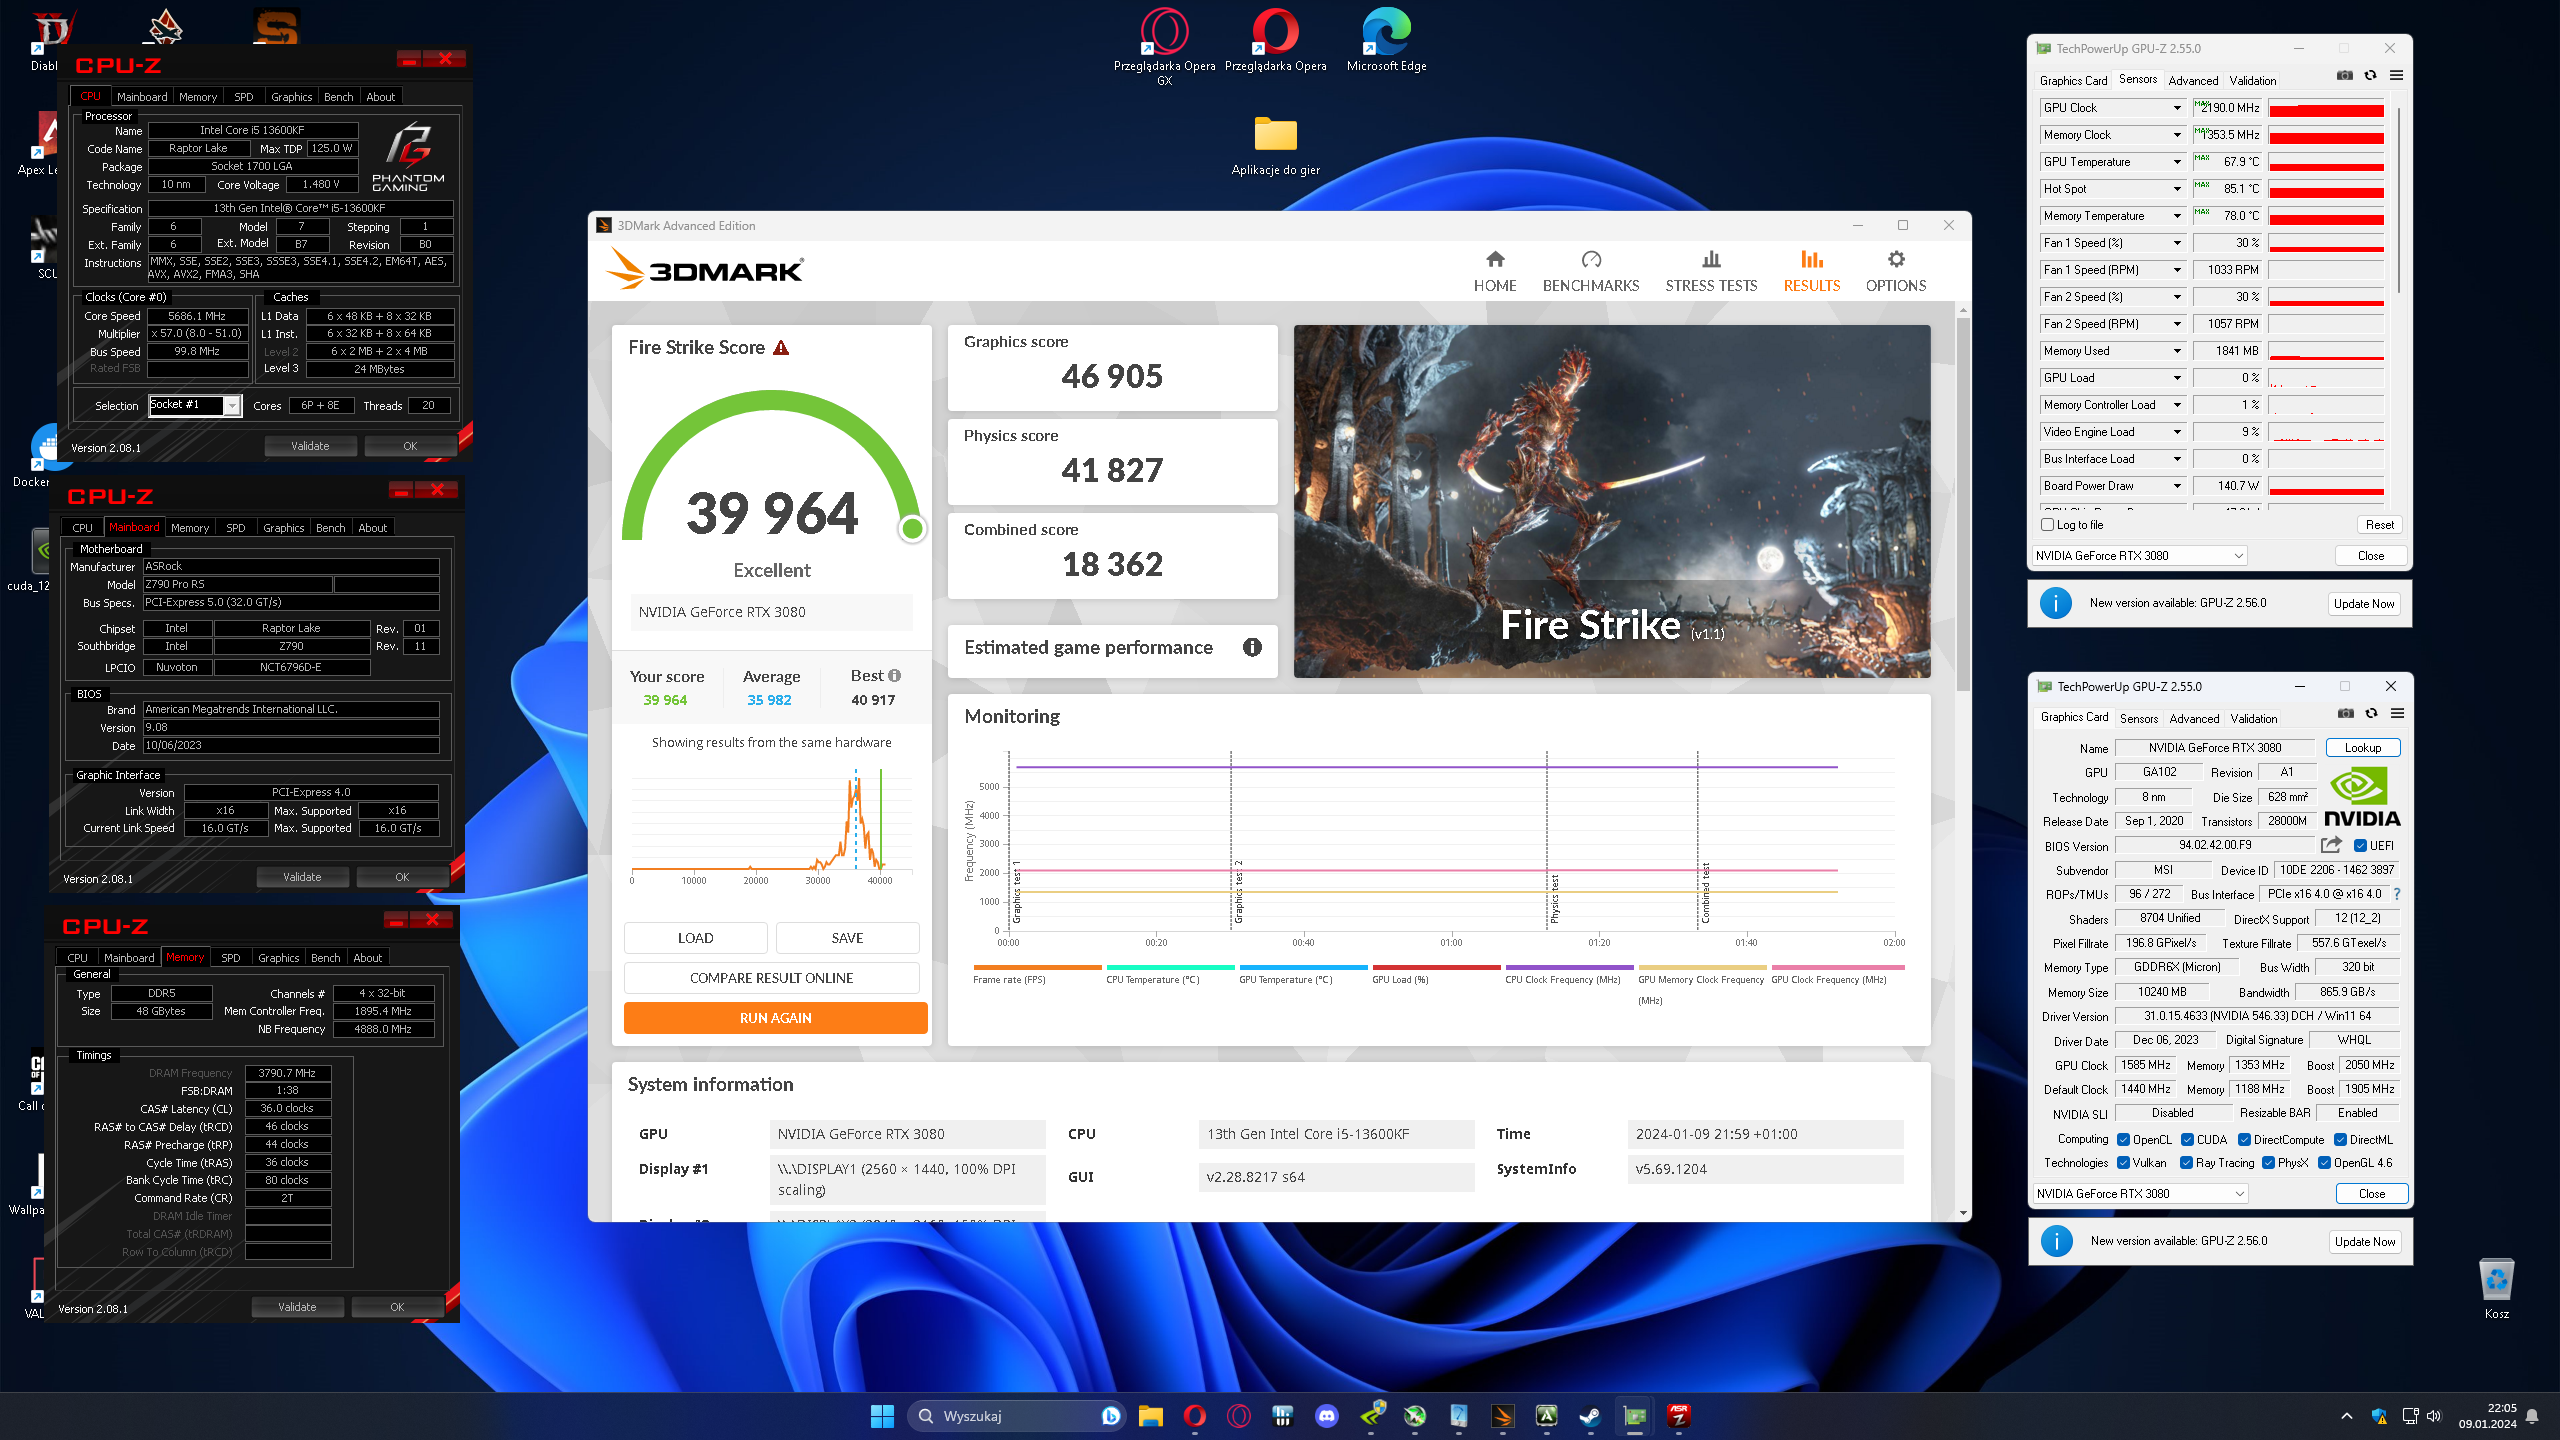Toggle the Vulkan checkbox
Image resolution: width=2560 pixels, height=1440 pixels.
tap(2123, 1163)
